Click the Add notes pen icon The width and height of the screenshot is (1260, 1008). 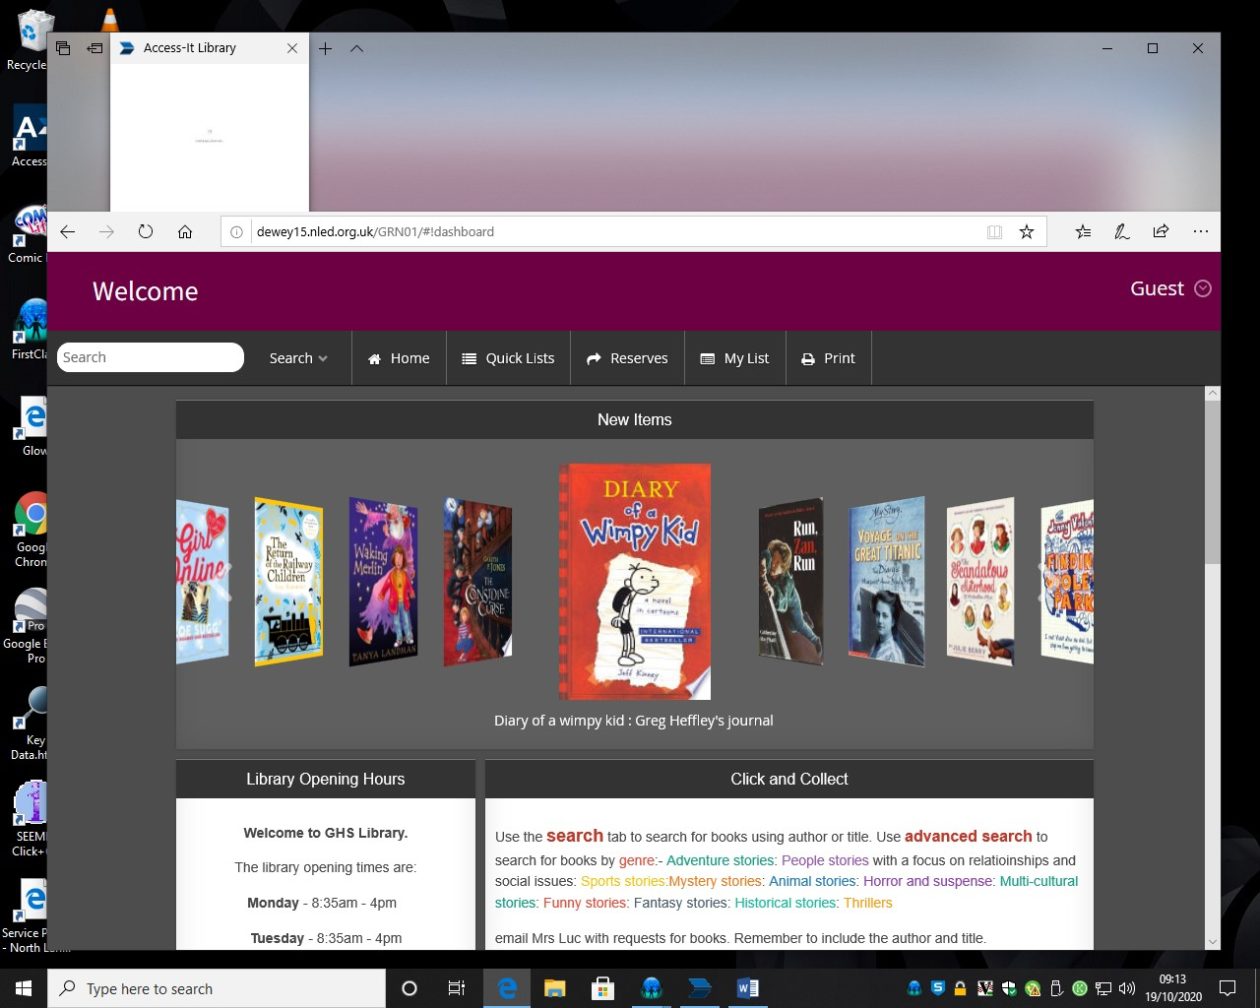click(x=1122, y=231)
